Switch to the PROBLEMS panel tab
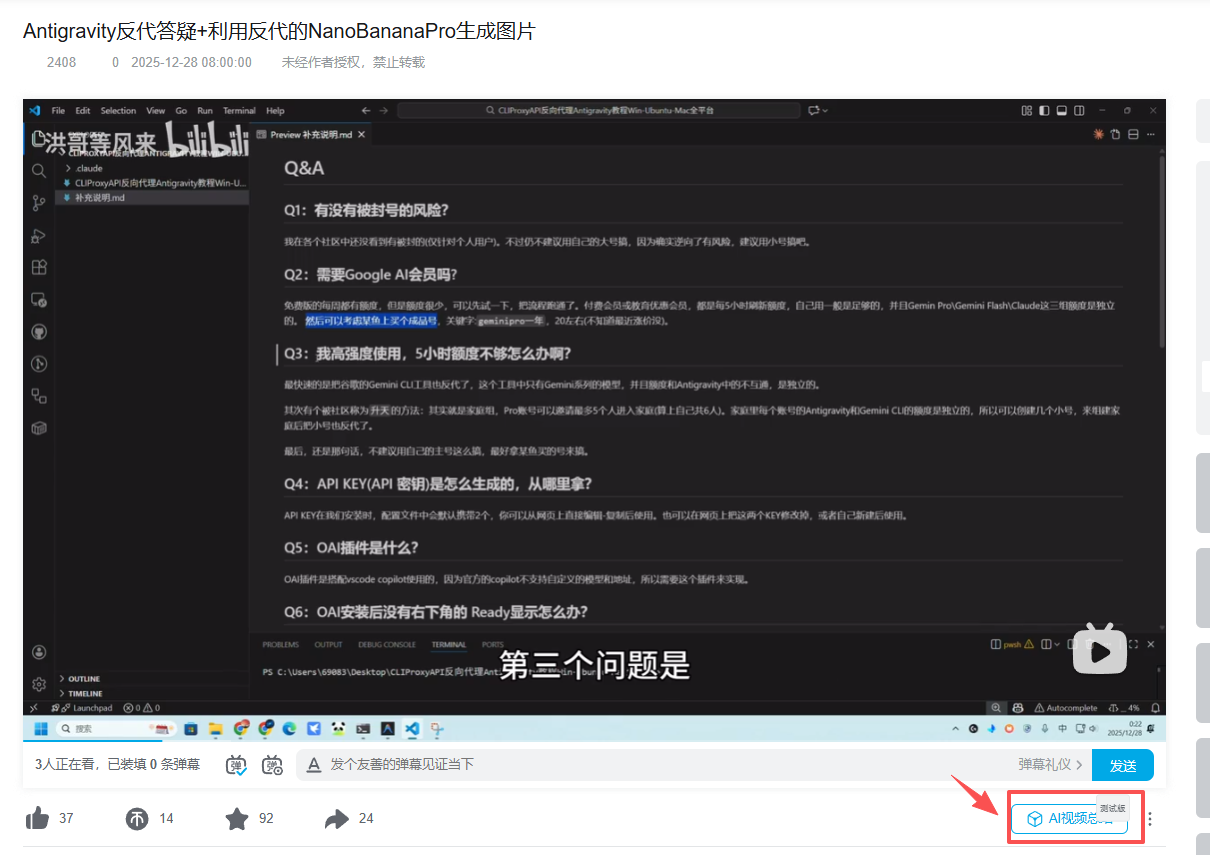This screenshot has height=855, width=1210. click(x=280, y=645)
